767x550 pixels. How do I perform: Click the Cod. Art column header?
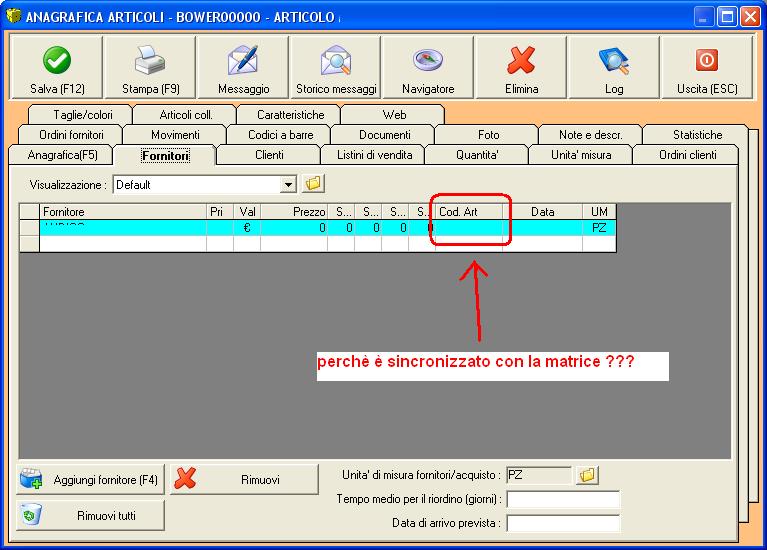point(469,212)
